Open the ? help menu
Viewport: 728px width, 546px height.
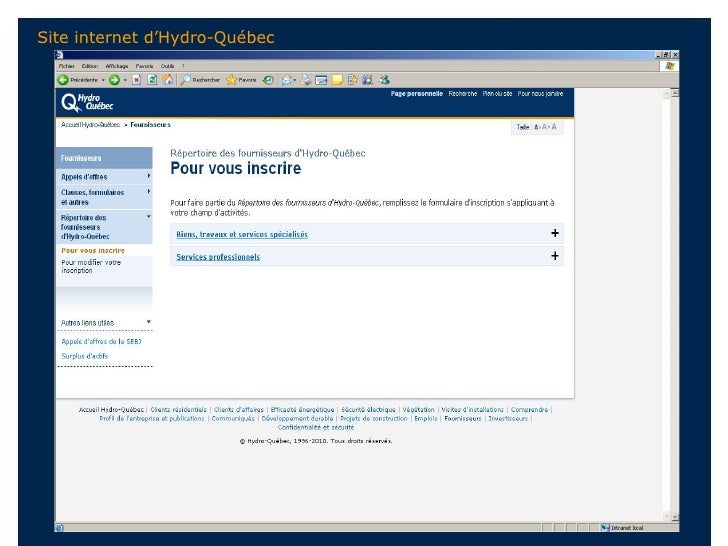[183, 66]
